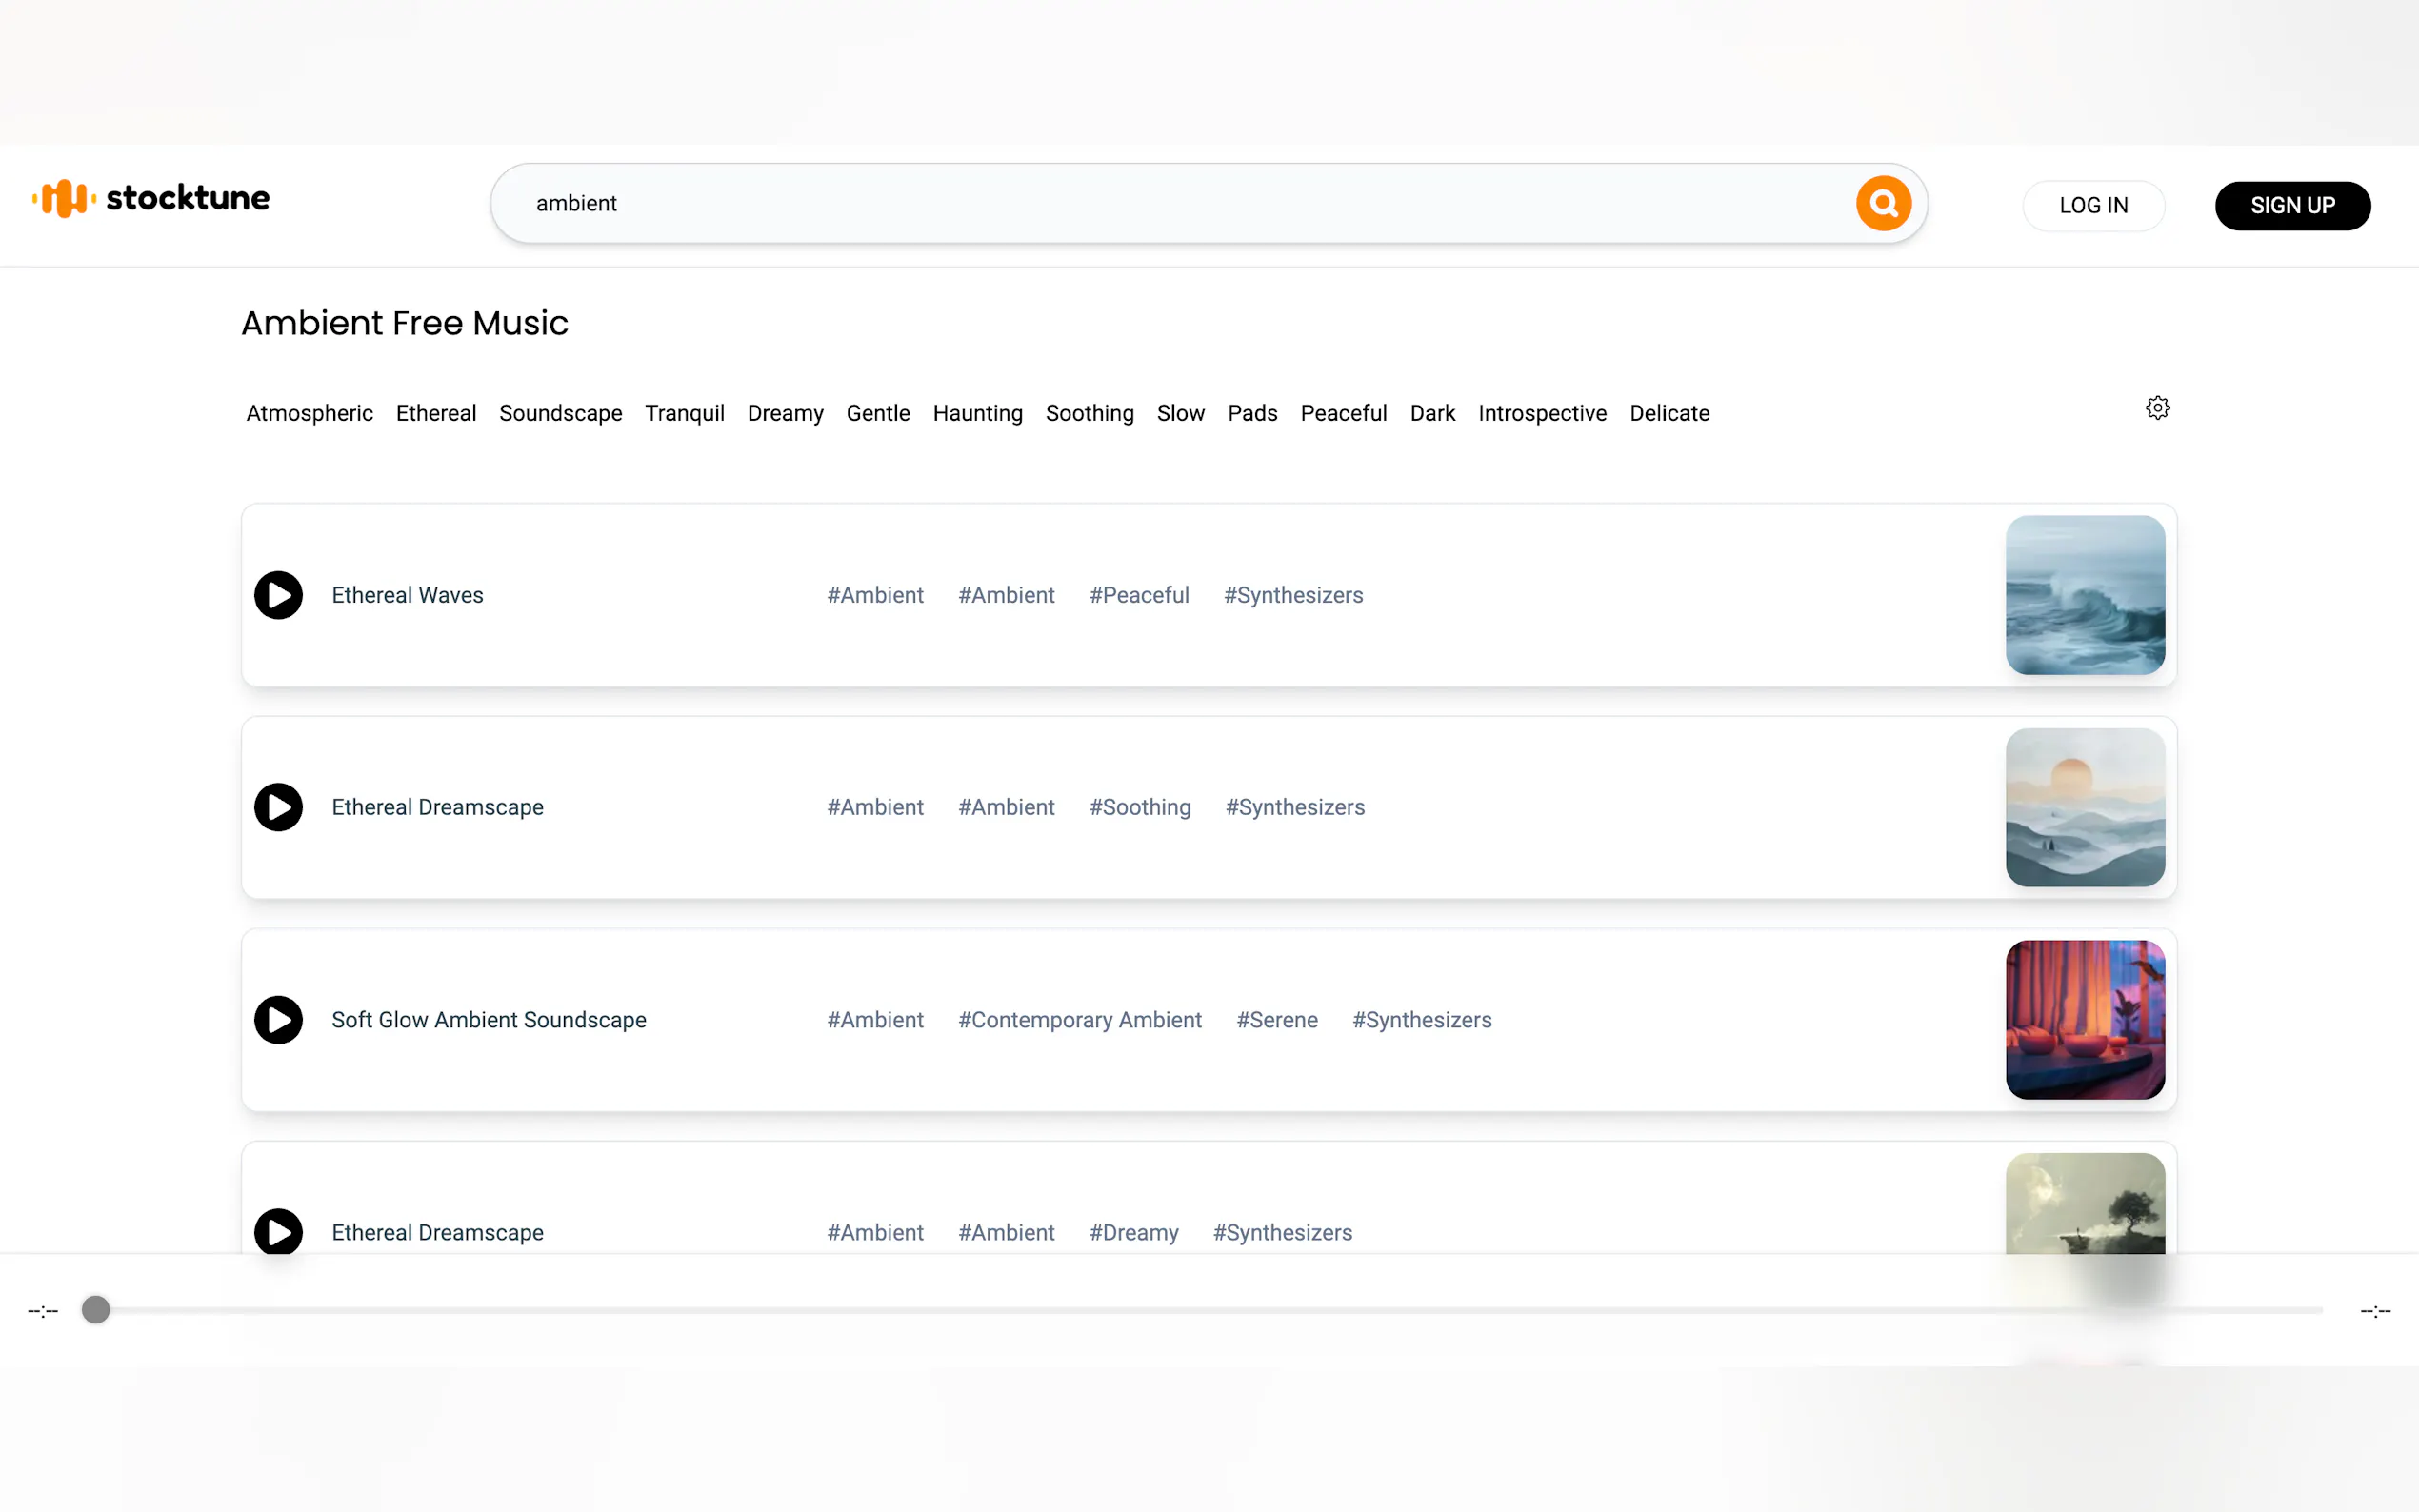Click the #Serene hashtag link
This screenshot has height=1512, width=2419.
pos(1276,1020)
